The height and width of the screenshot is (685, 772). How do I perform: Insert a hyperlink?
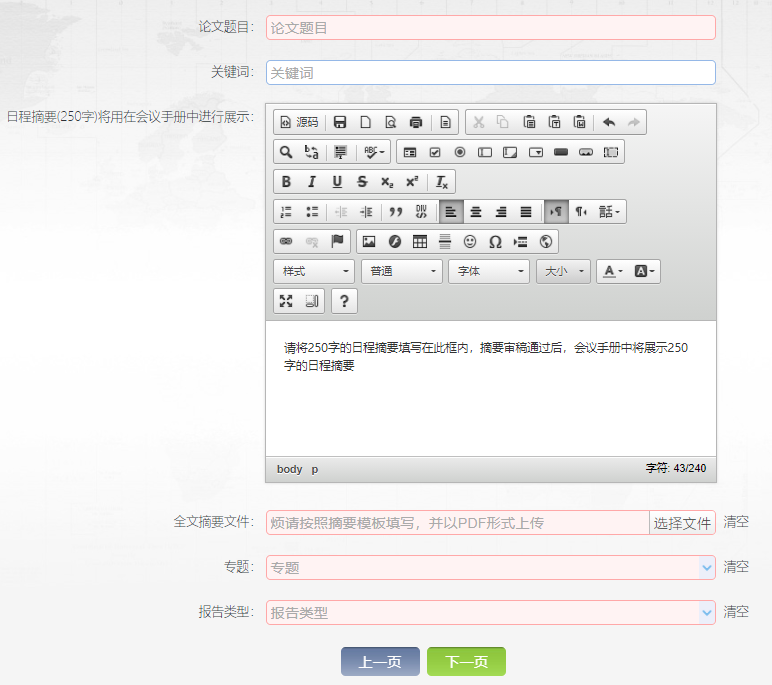pos(286,241)
